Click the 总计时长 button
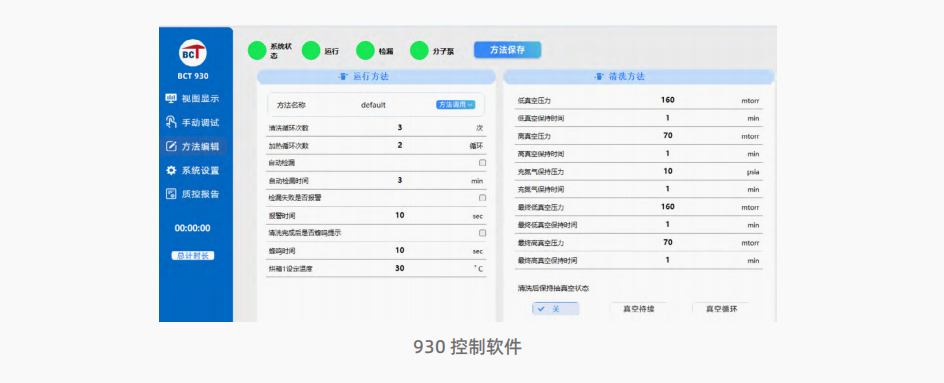944x383 pixels. click(193, 255)
